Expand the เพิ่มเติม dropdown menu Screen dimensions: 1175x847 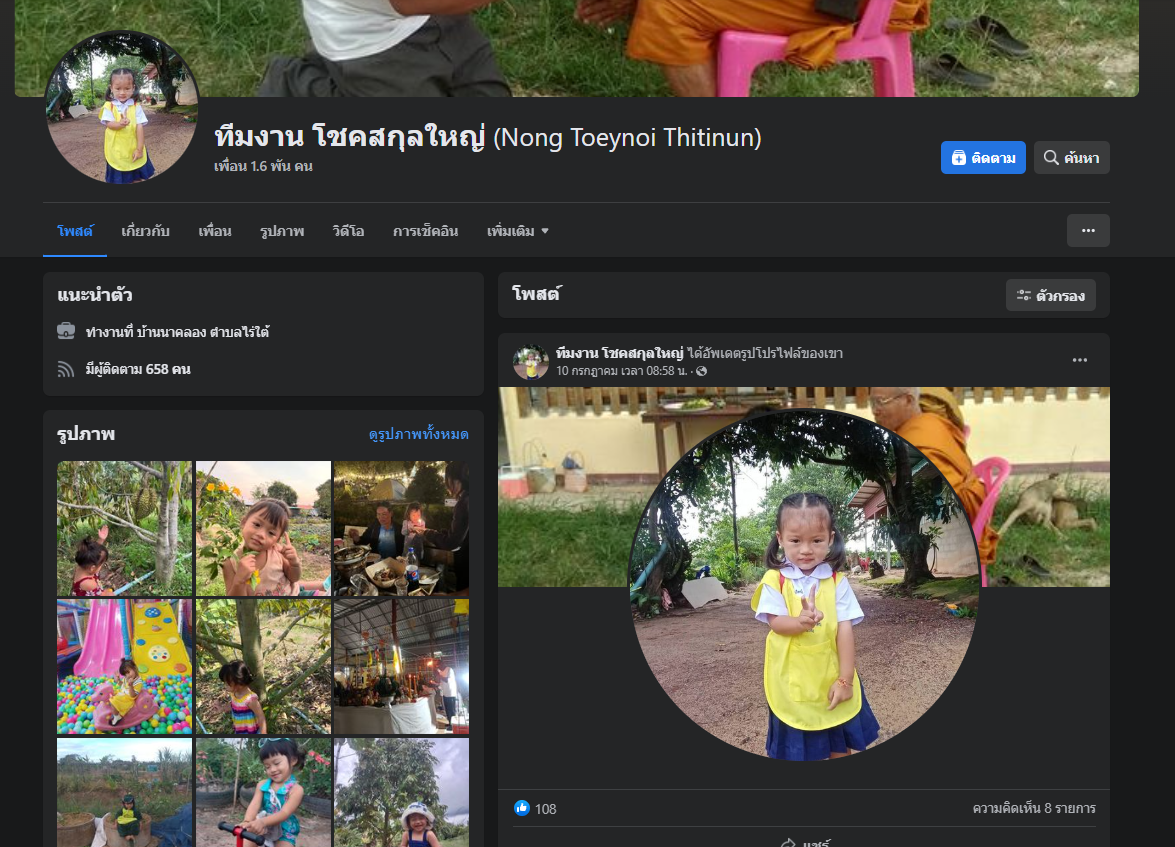click(517, 231)
